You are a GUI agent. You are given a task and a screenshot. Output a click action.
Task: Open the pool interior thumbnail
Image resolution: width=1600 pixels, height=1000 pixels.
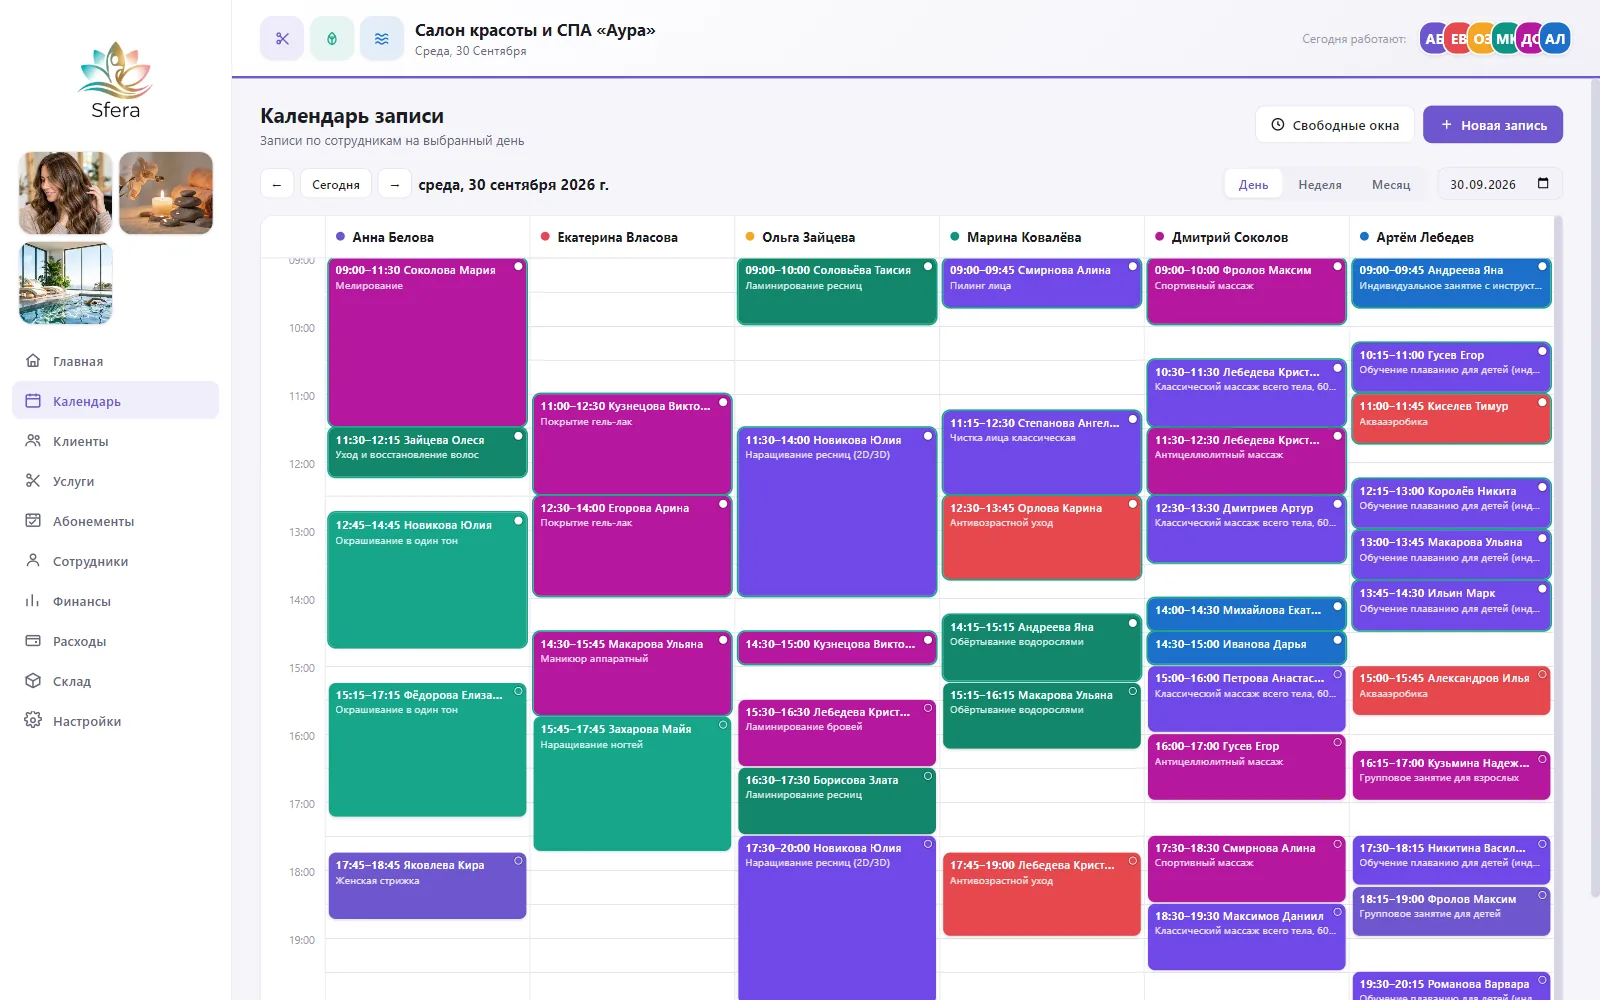(x=66, y=283)
